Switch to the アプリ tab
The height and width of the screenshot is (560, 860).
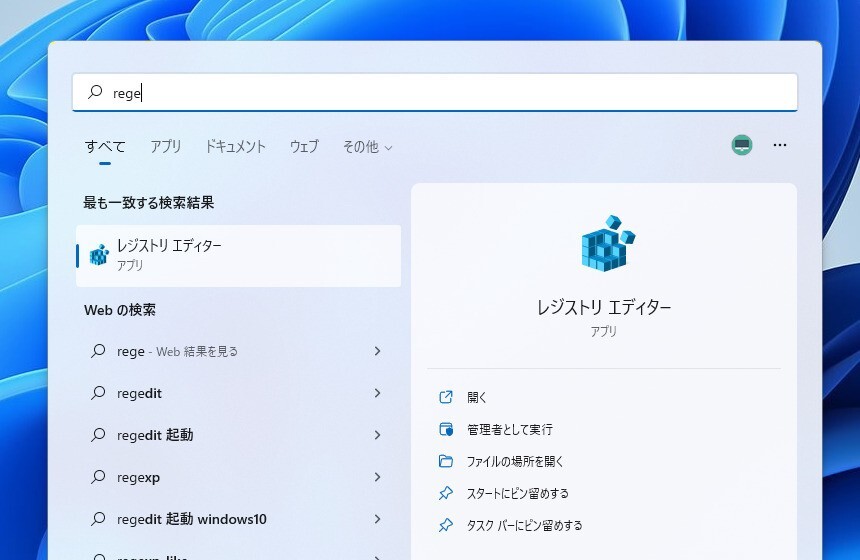pyautogui.click(x=166, y=147)
